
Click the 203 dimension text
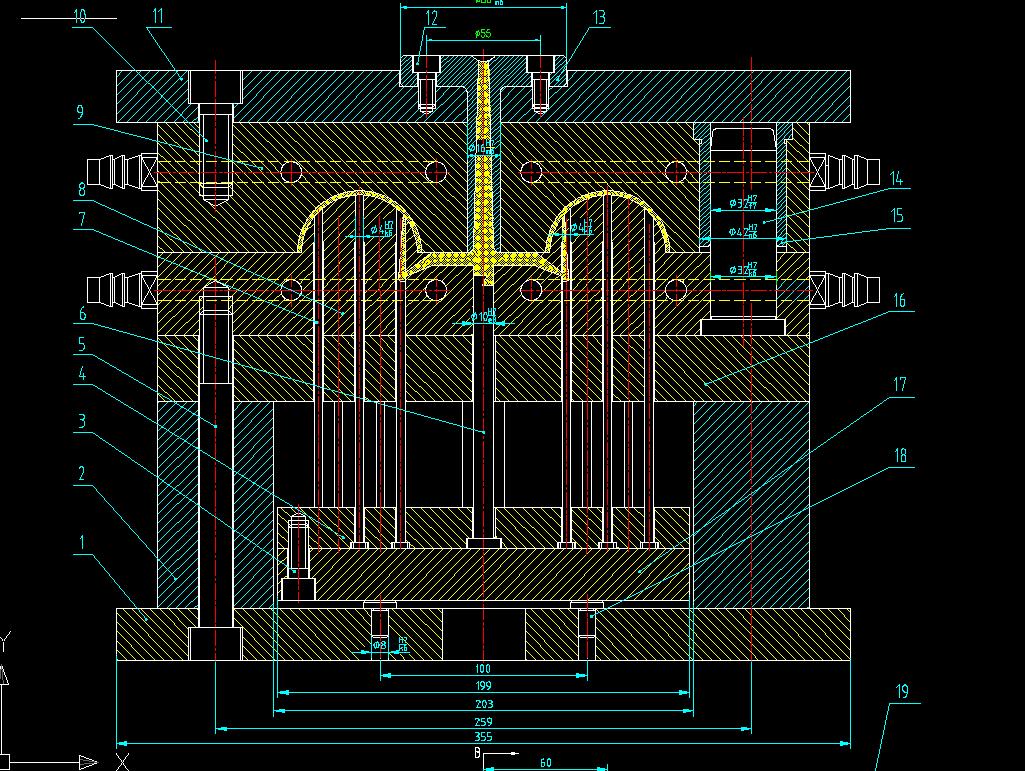click(484, 704)
